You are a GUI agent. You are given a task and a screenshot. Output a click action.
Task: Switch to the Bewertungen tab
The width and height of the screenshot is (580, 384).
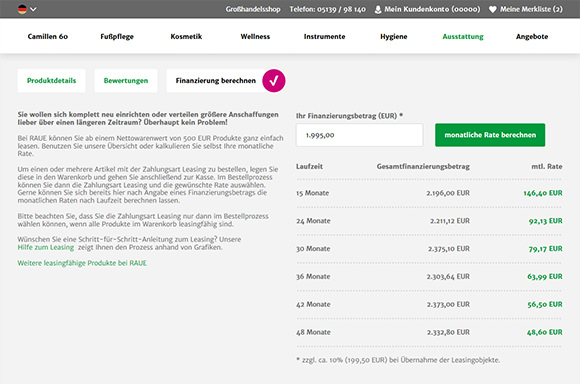point(126,81)
